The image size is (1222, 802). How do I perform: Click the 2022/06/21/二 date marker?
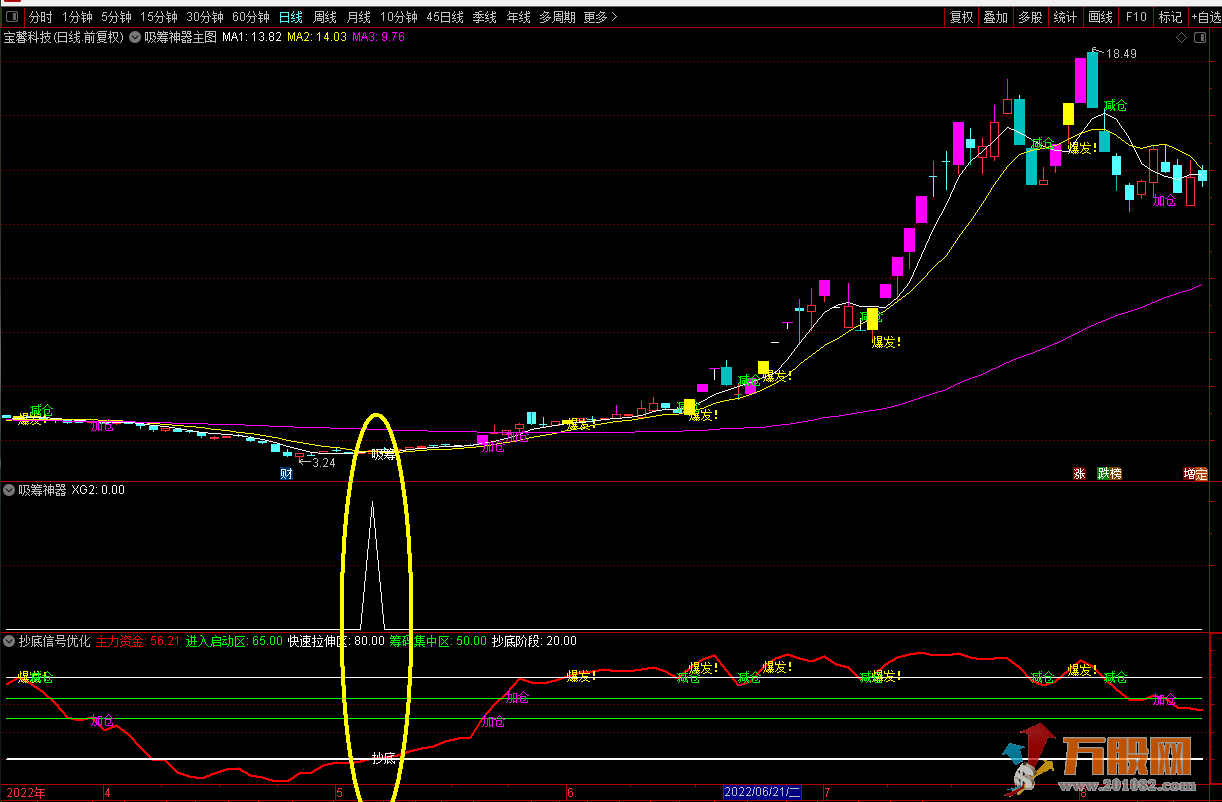coord(763,793)
